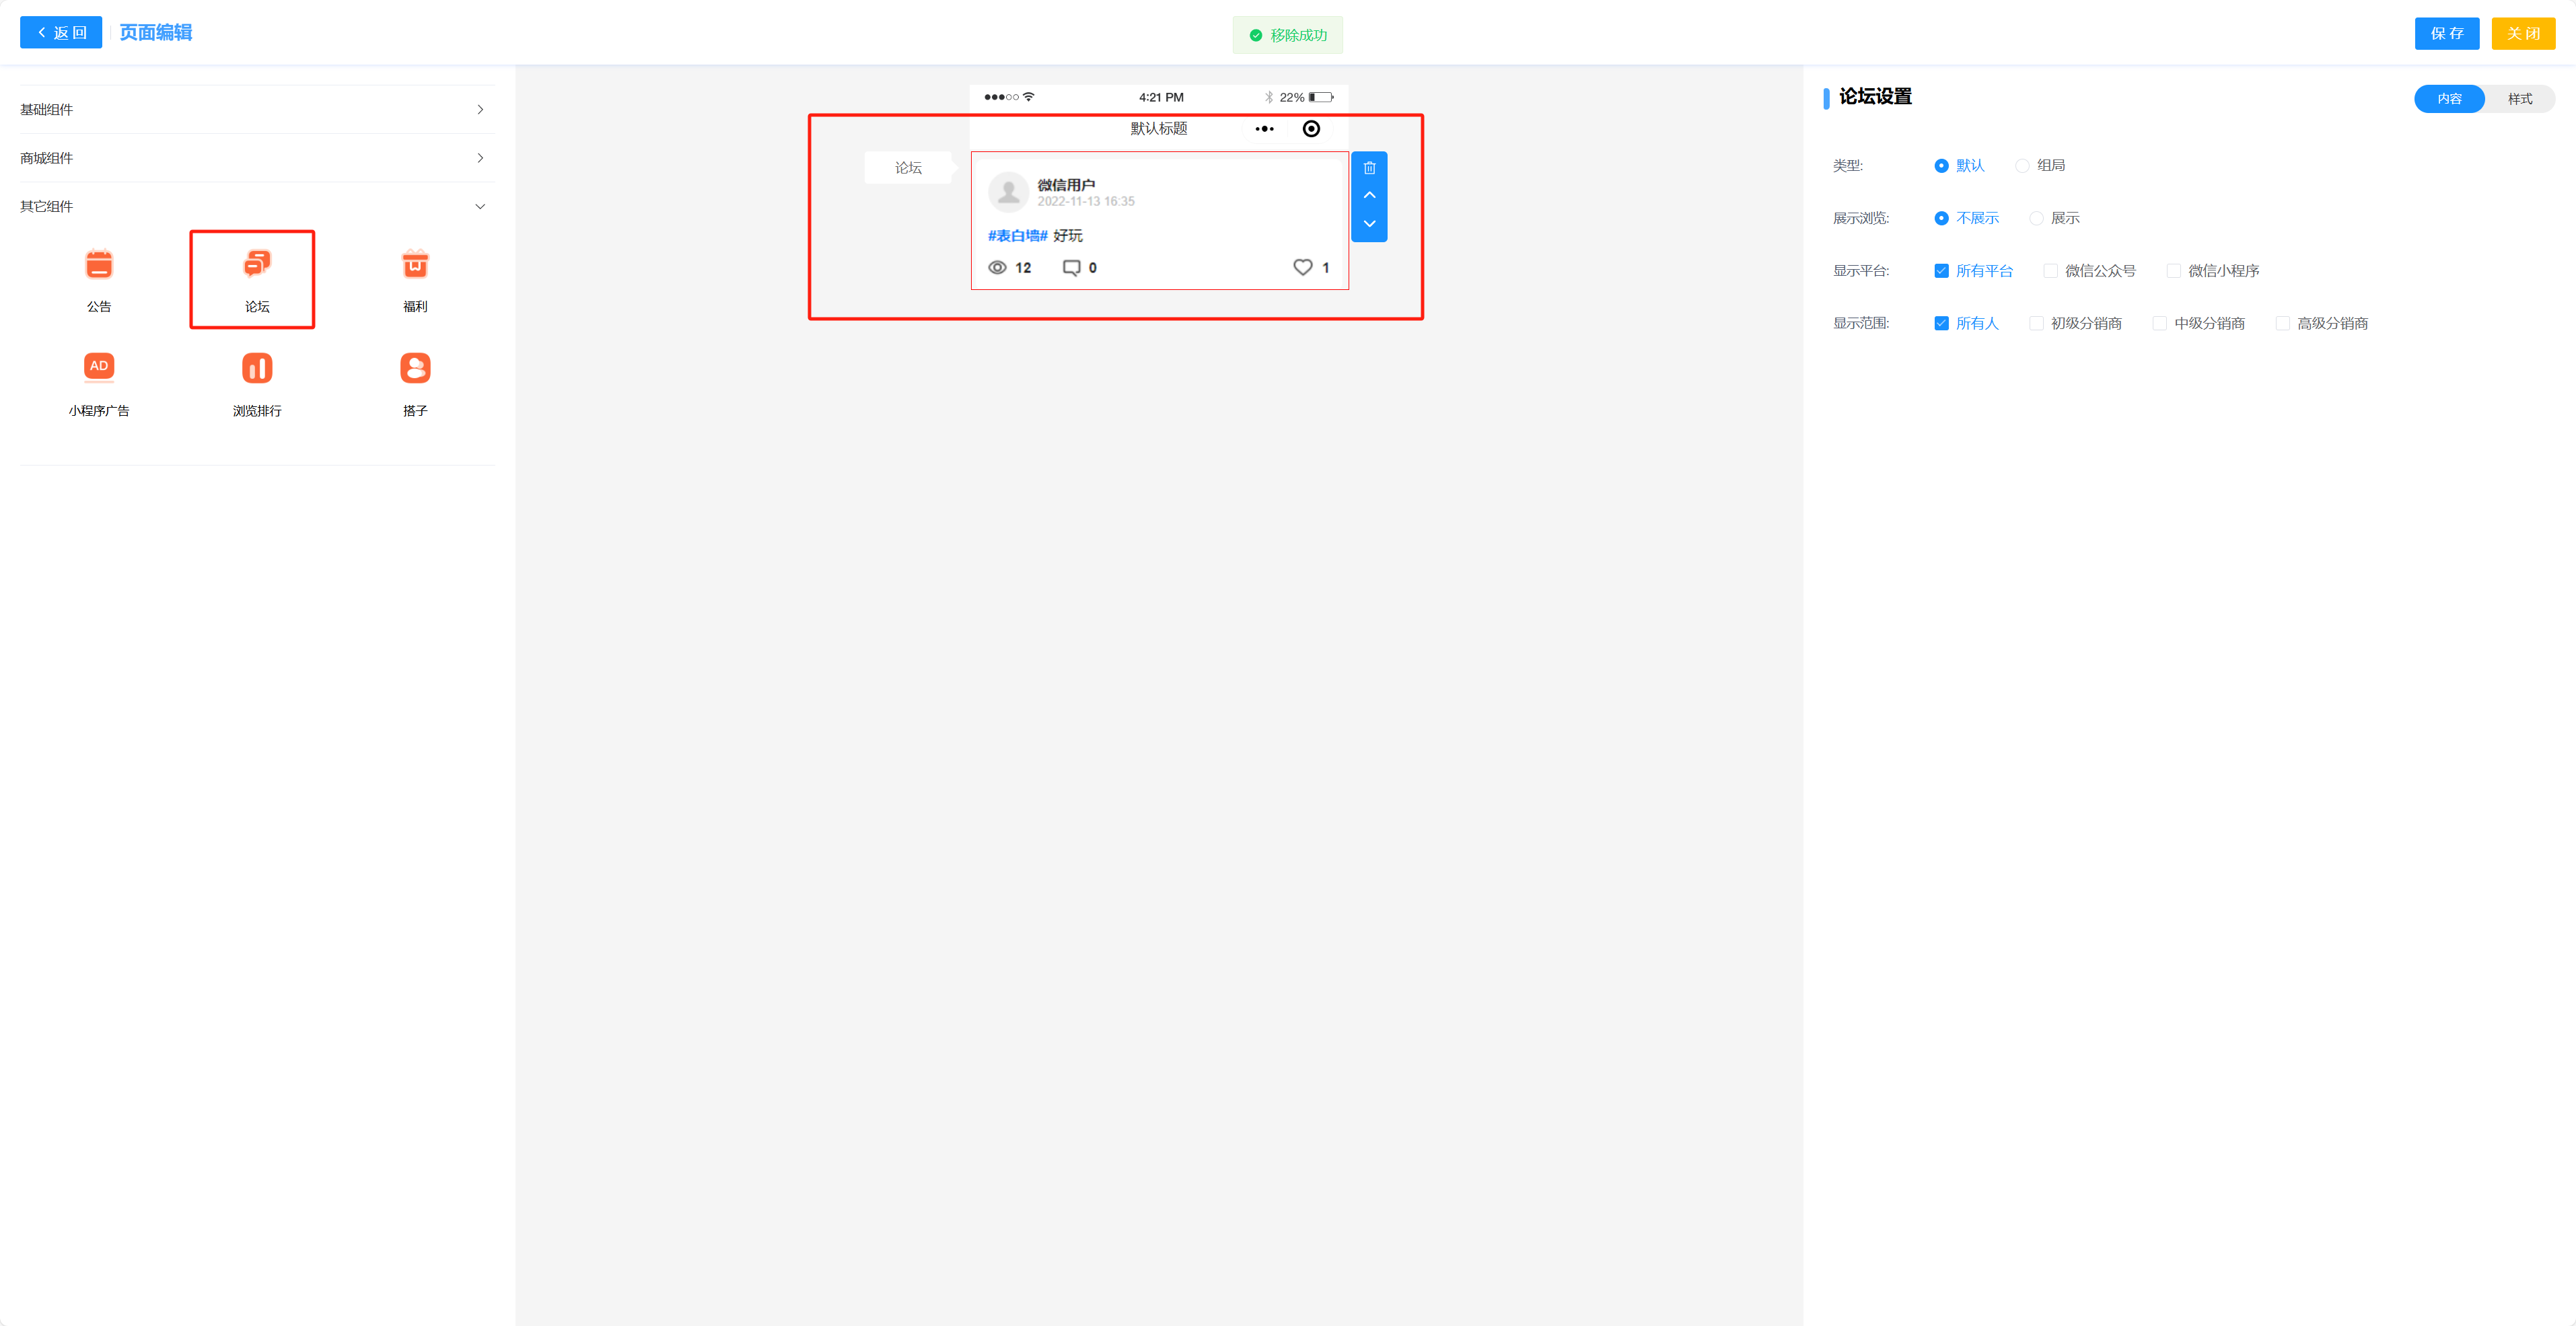Add the 浏览排行 ranking component
The height and width of the screenshot is (1326, 2576).
257,369
